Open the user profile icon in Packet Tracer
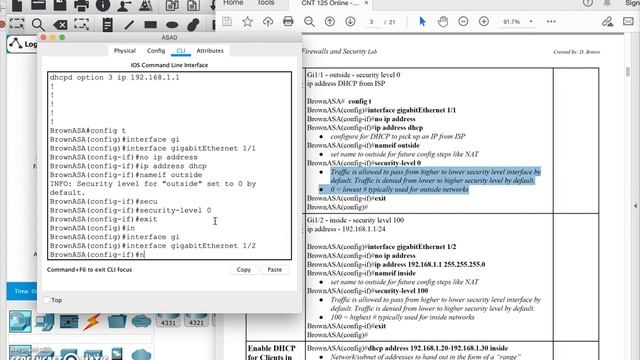 [124, 5]
